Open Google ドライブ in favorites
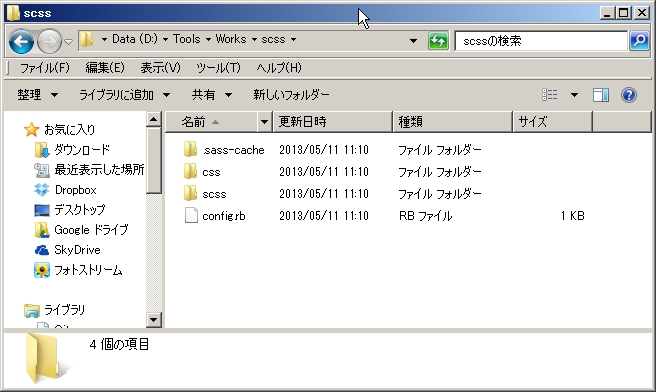Image resolution: width=656 pixels, height=392 pixels. point(81,230)
